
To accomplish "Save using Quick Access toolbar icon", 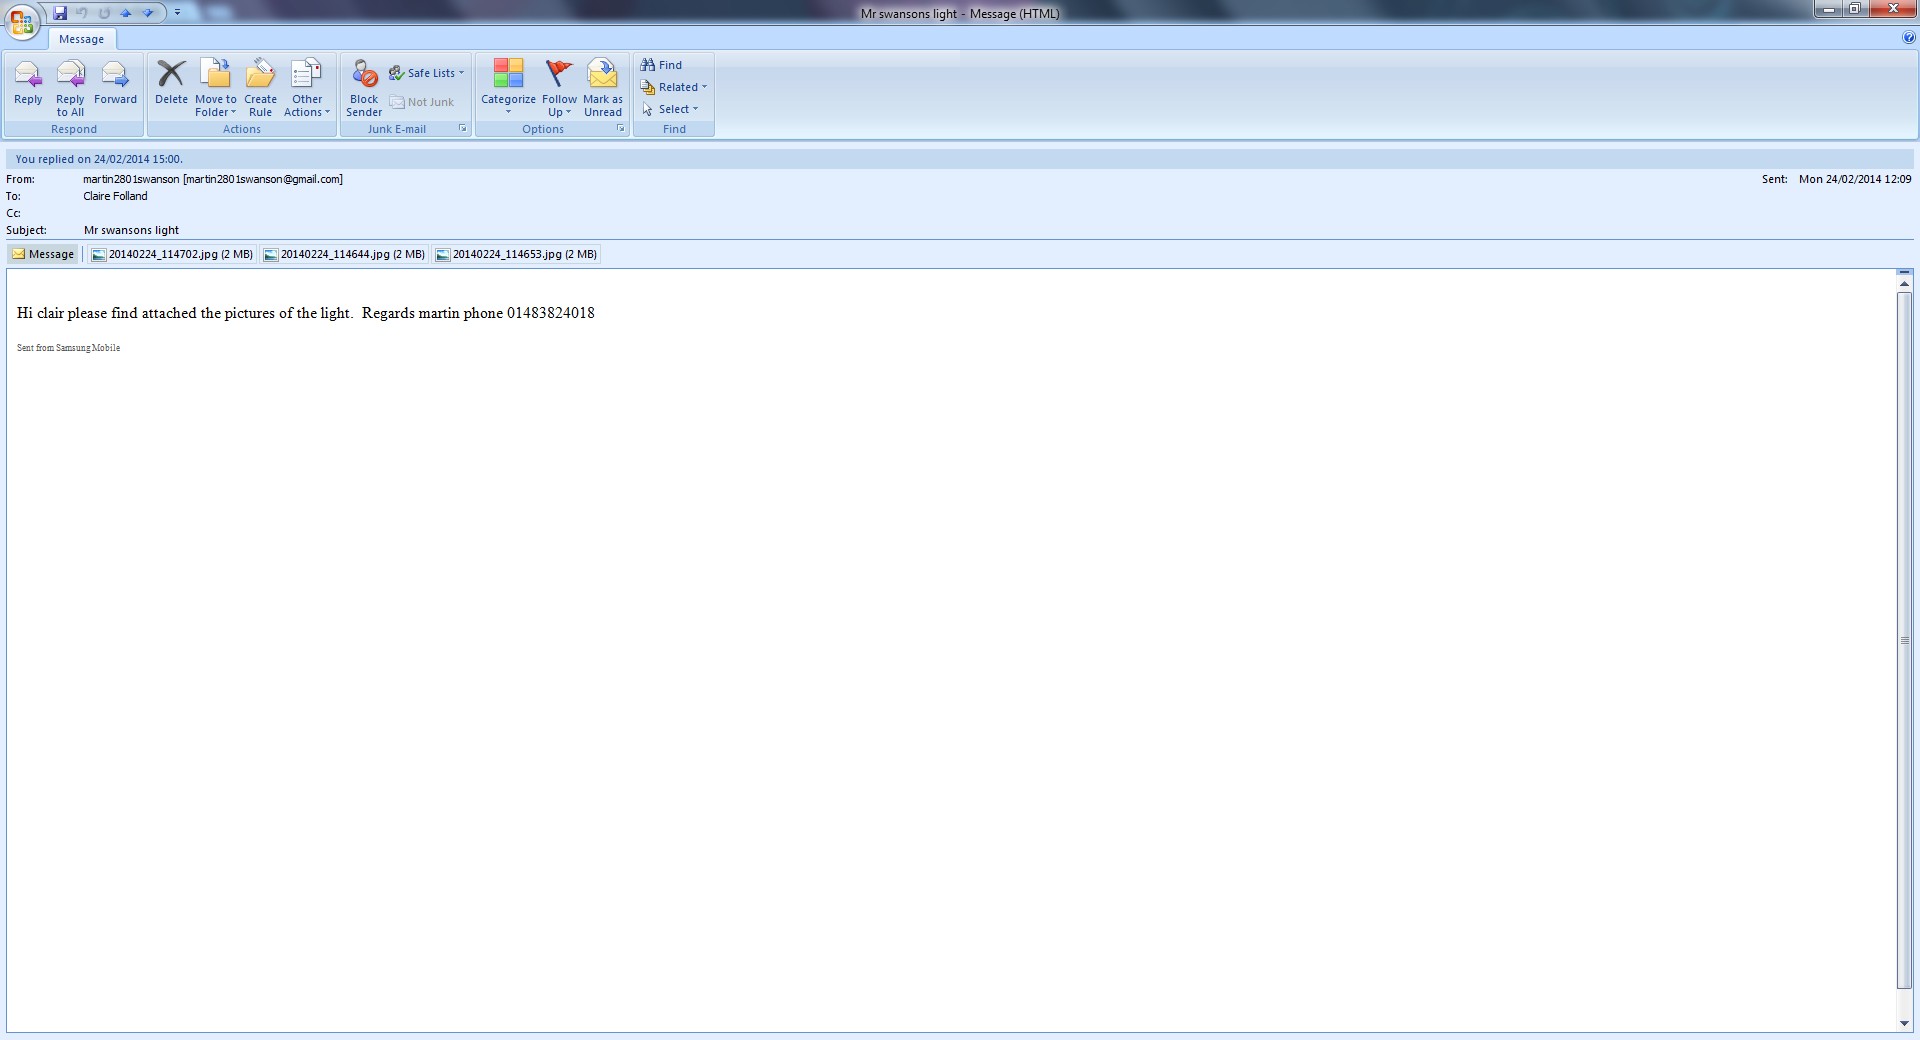I will tap(60, 13).
